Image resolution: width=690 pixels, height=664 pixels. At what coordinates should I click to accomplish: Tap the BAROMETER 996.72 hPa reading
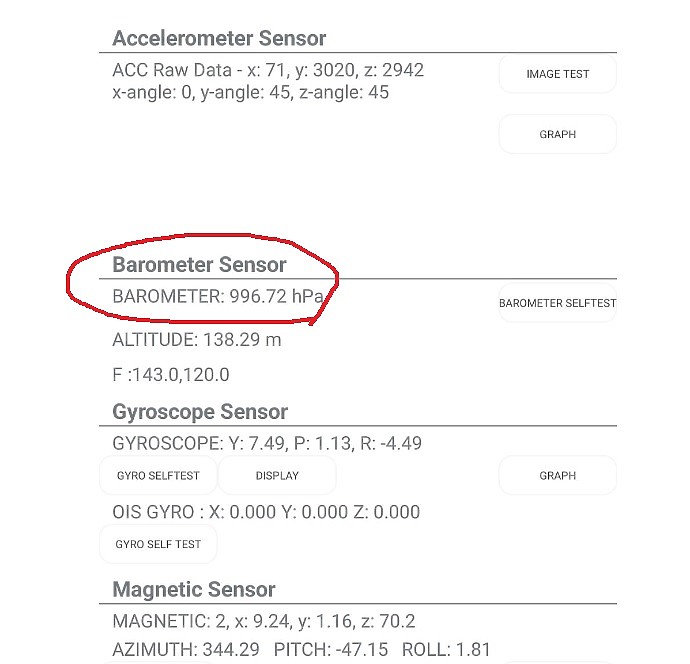tap(218, 296)
